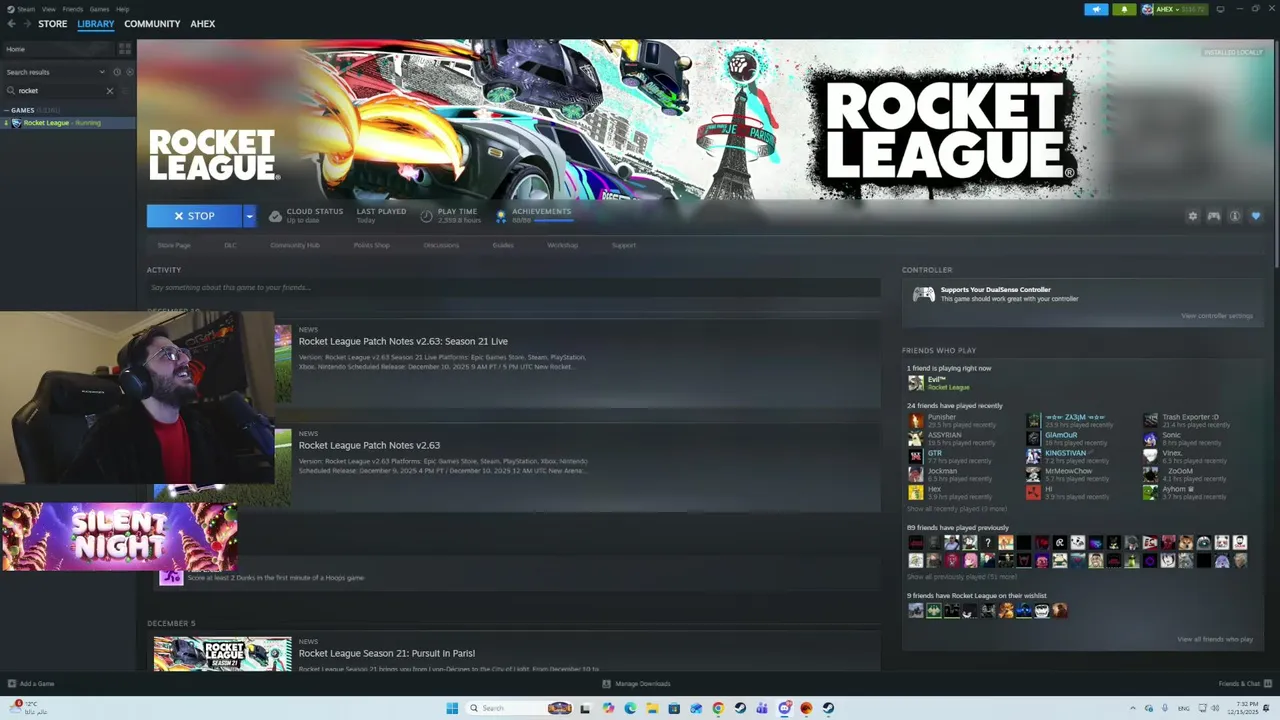Click Add a Game plus icon
The height and width of the screenshot is (720, 1280).
click(11, 684)
